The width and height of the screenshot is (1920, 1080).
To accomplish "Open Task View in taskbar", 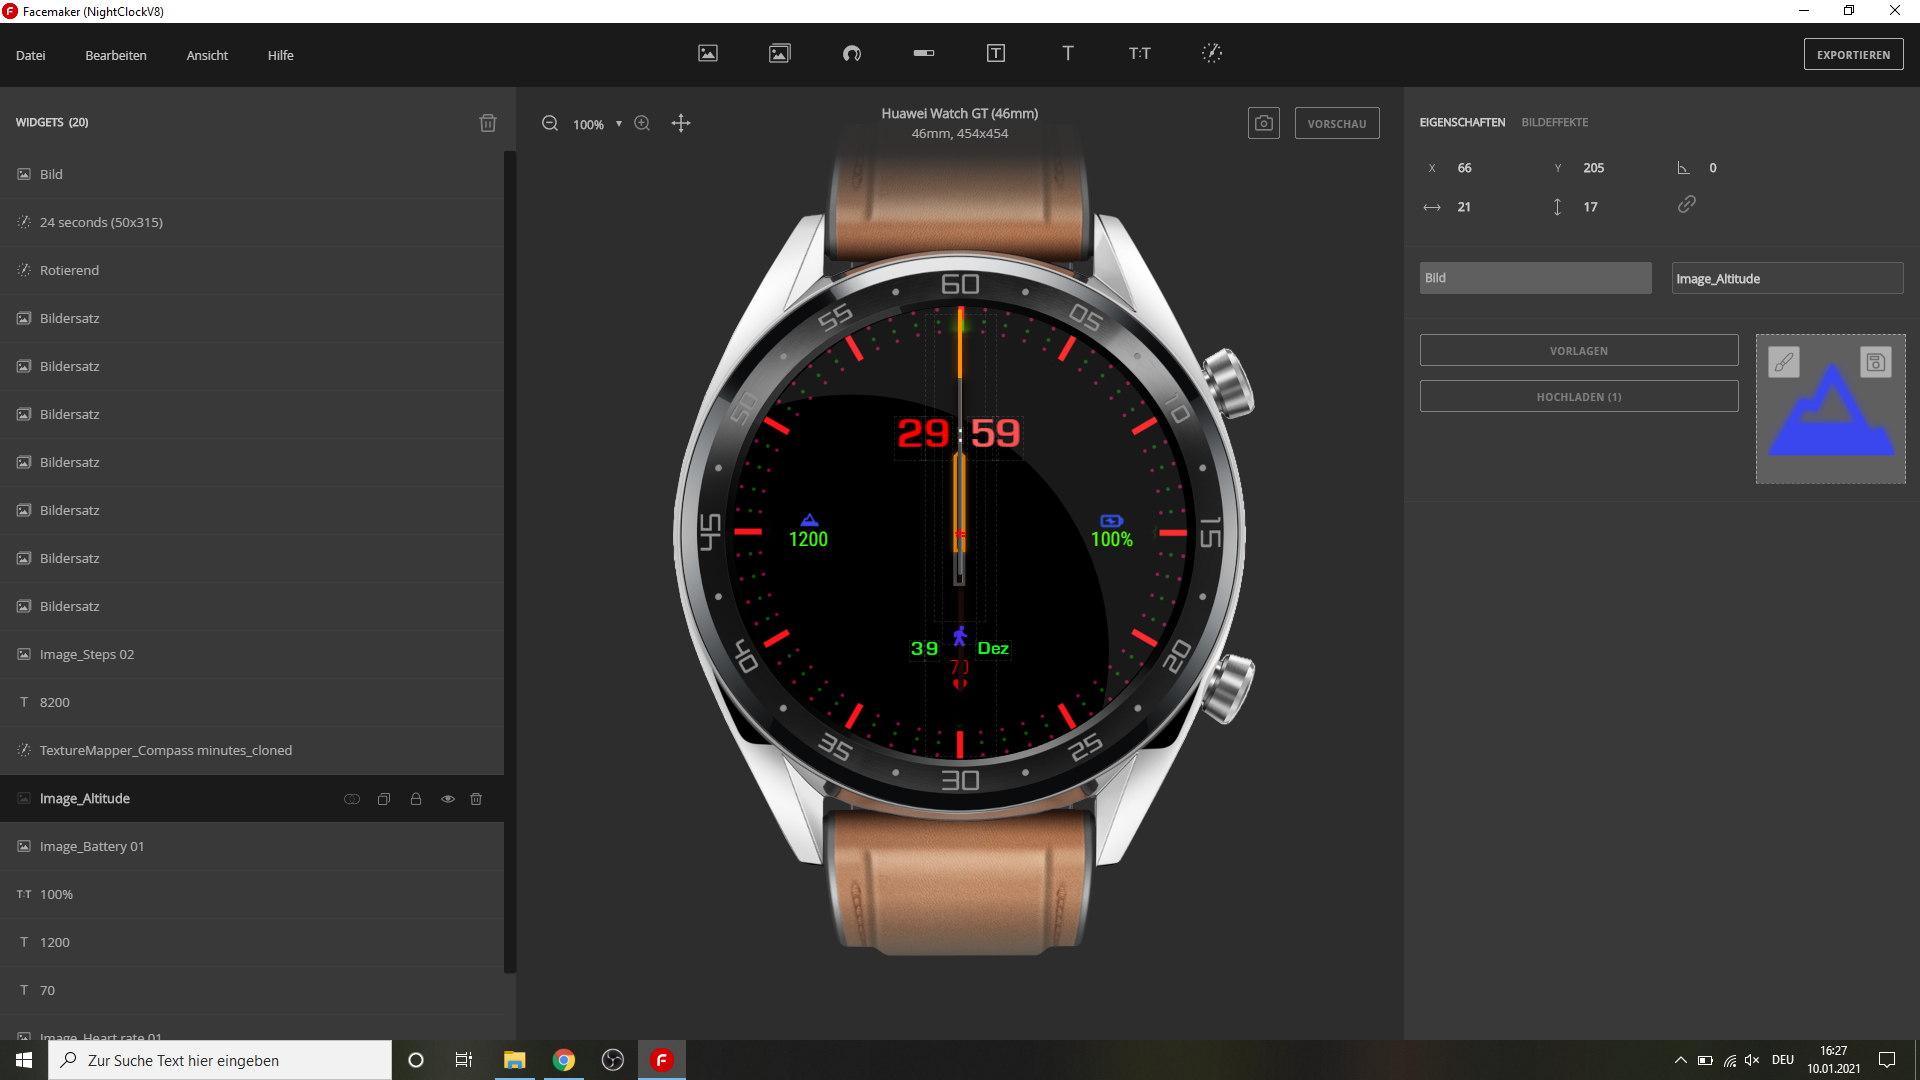I will pyautogui.click(x=463, y=1060).
